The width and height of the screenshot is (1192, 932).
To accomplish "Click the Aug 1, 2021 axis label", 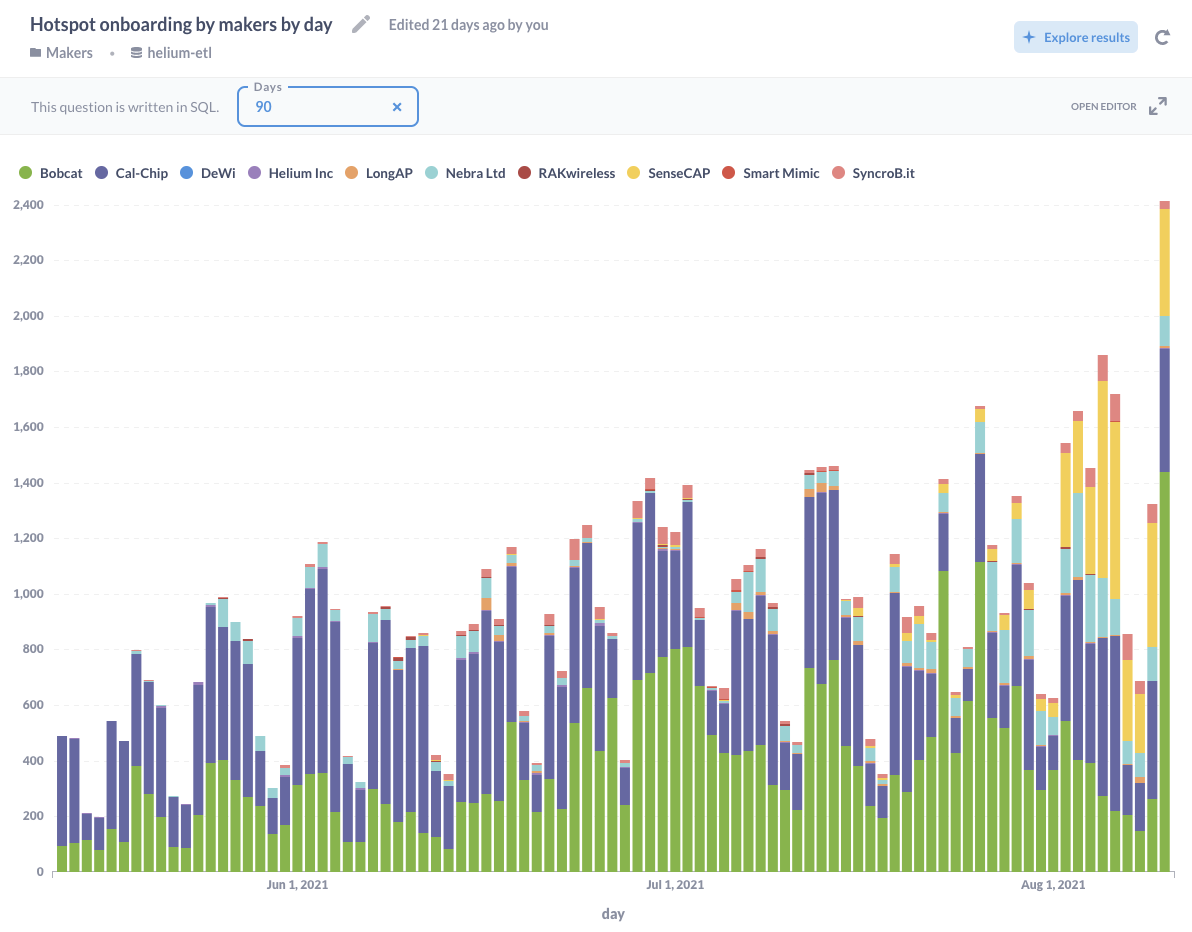I will (1053, 885).
